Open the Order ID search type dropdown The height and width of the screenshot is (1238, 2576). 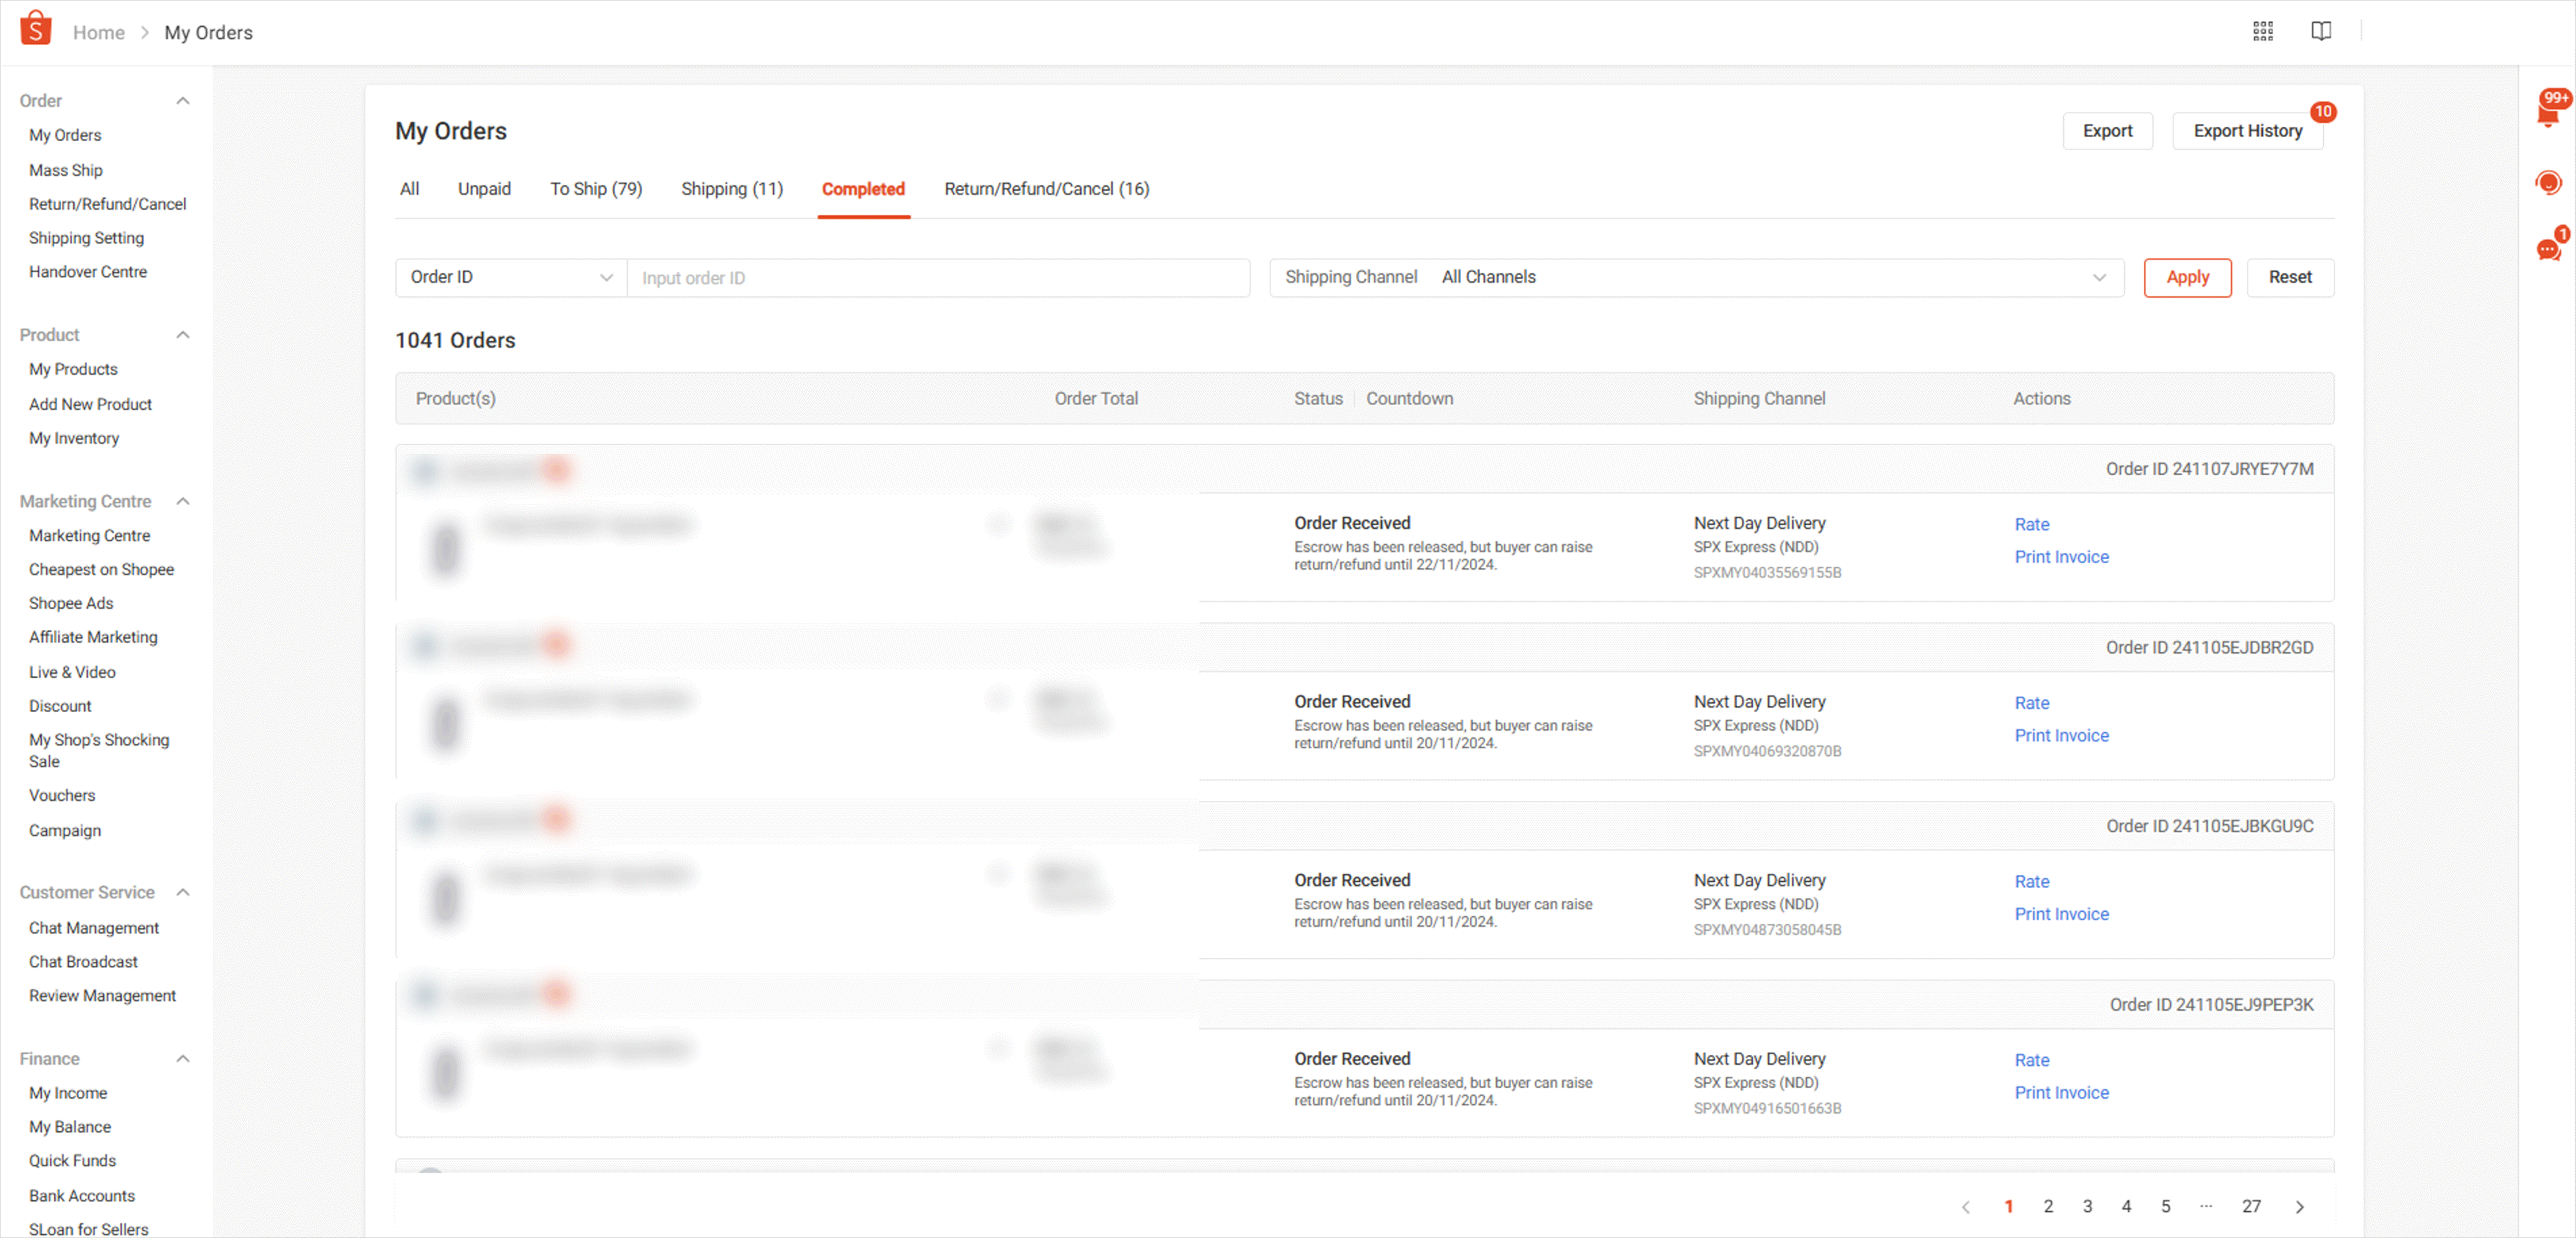coord(510,277)
